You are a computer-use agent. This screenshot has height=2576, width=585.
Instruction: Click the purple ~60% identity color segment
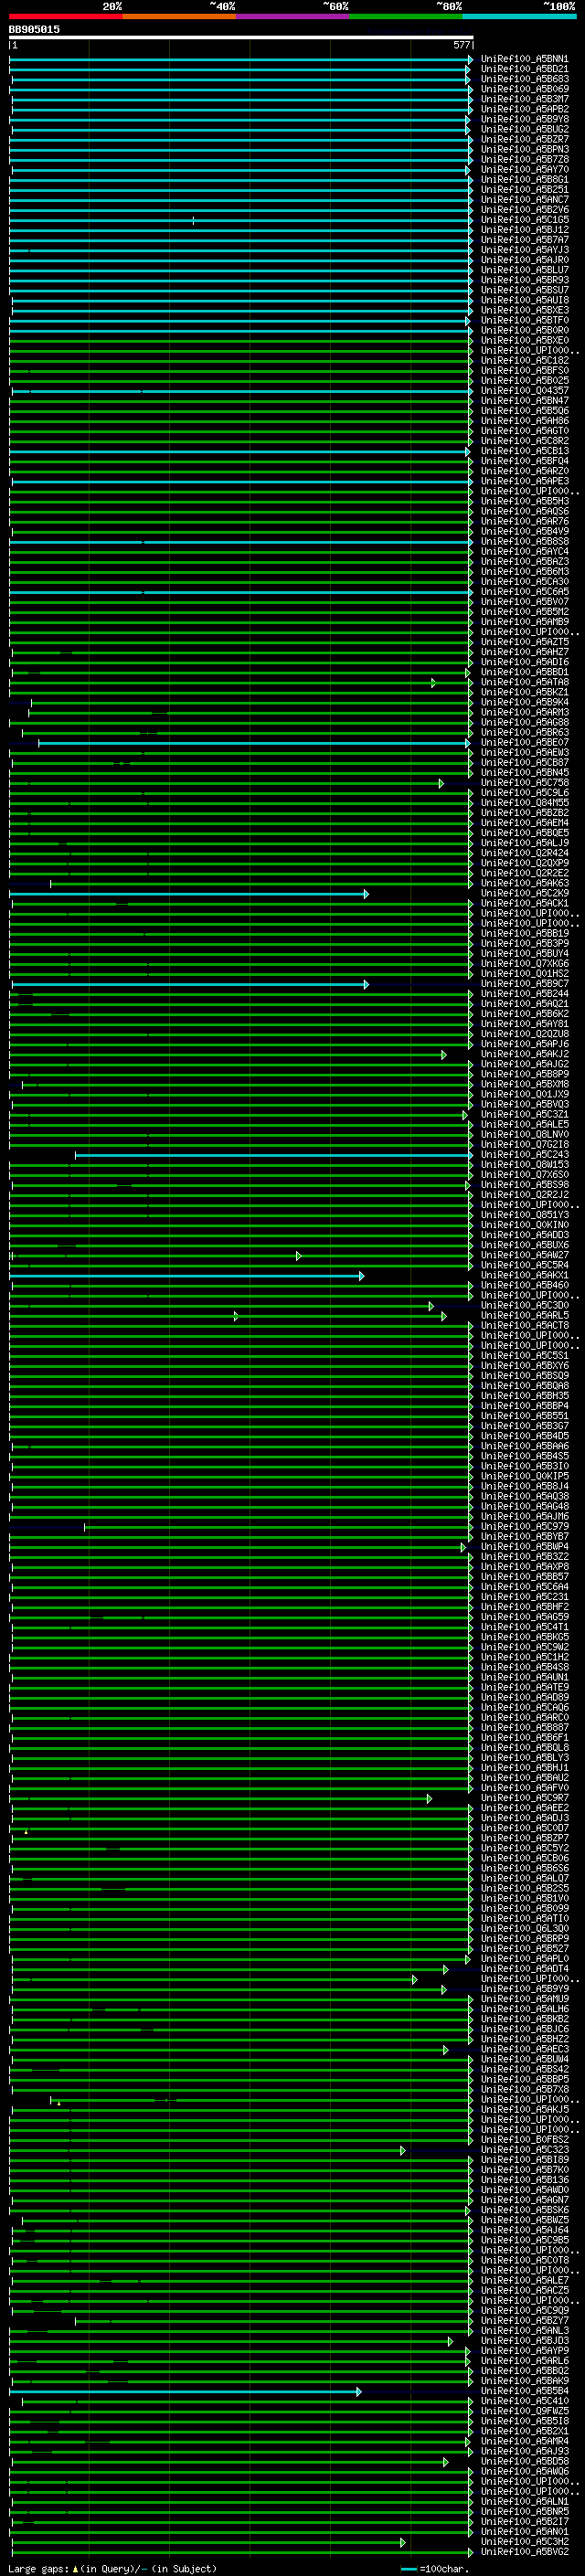[293, 16]
